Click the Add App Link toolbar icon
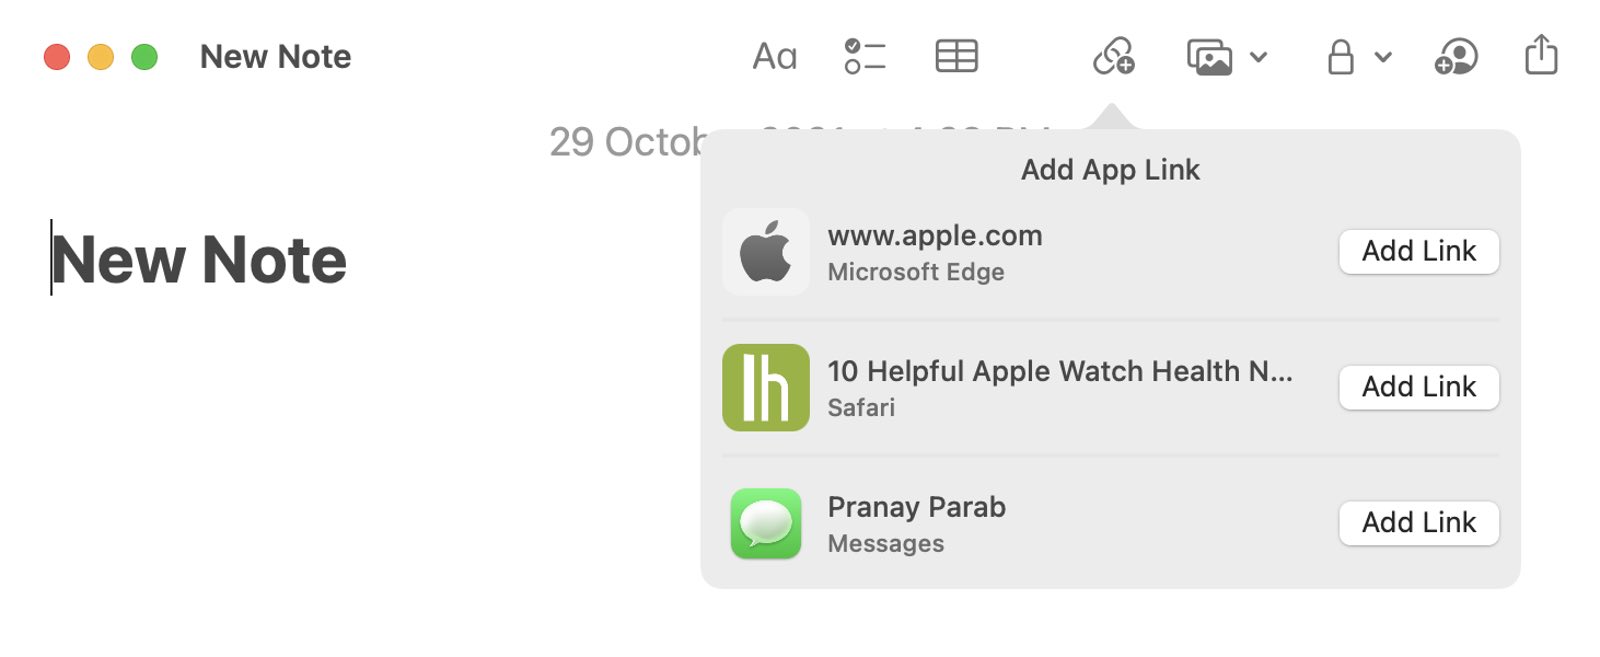The height and width of the screenshot is (657, 1600). pyautogui.click(x=1113, y=57)
